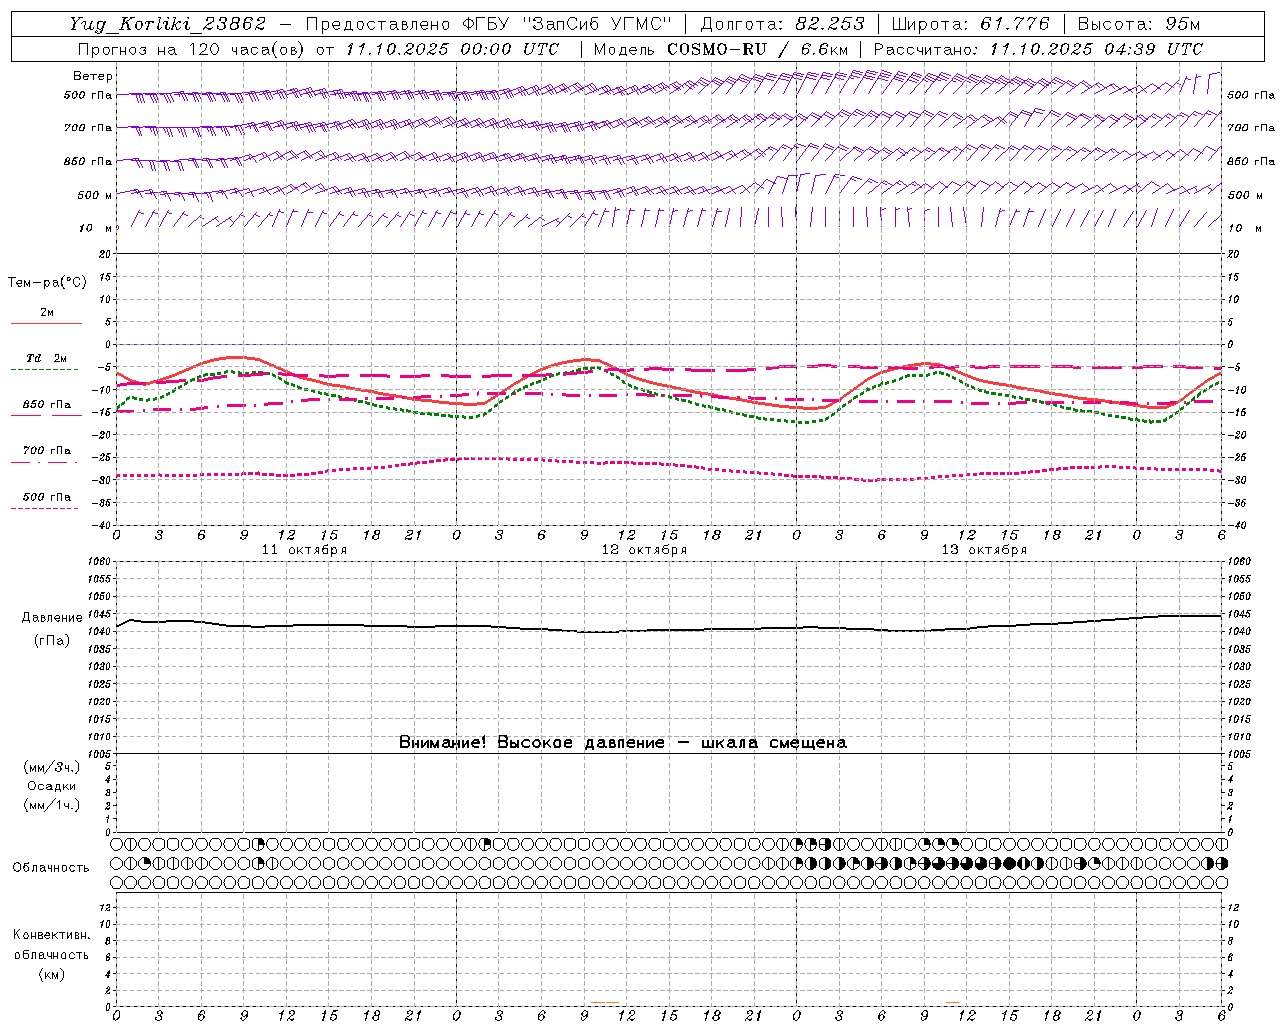Click the Модель COSMO-RU / 6.6км label
The width and height of the screenshot is (1280, 1024).
720,49
